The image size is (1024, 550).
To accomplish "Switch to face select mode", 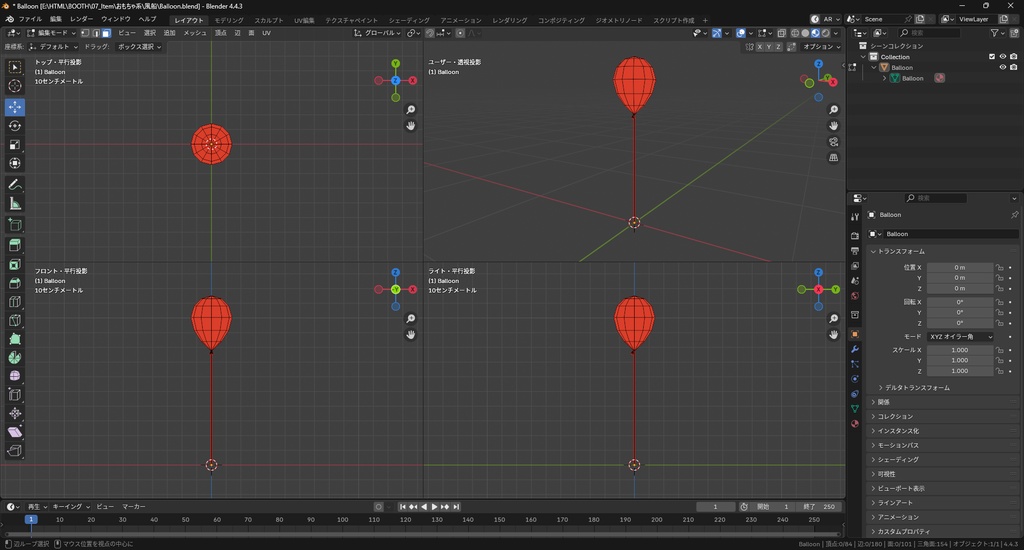I will tap(106, 33).
